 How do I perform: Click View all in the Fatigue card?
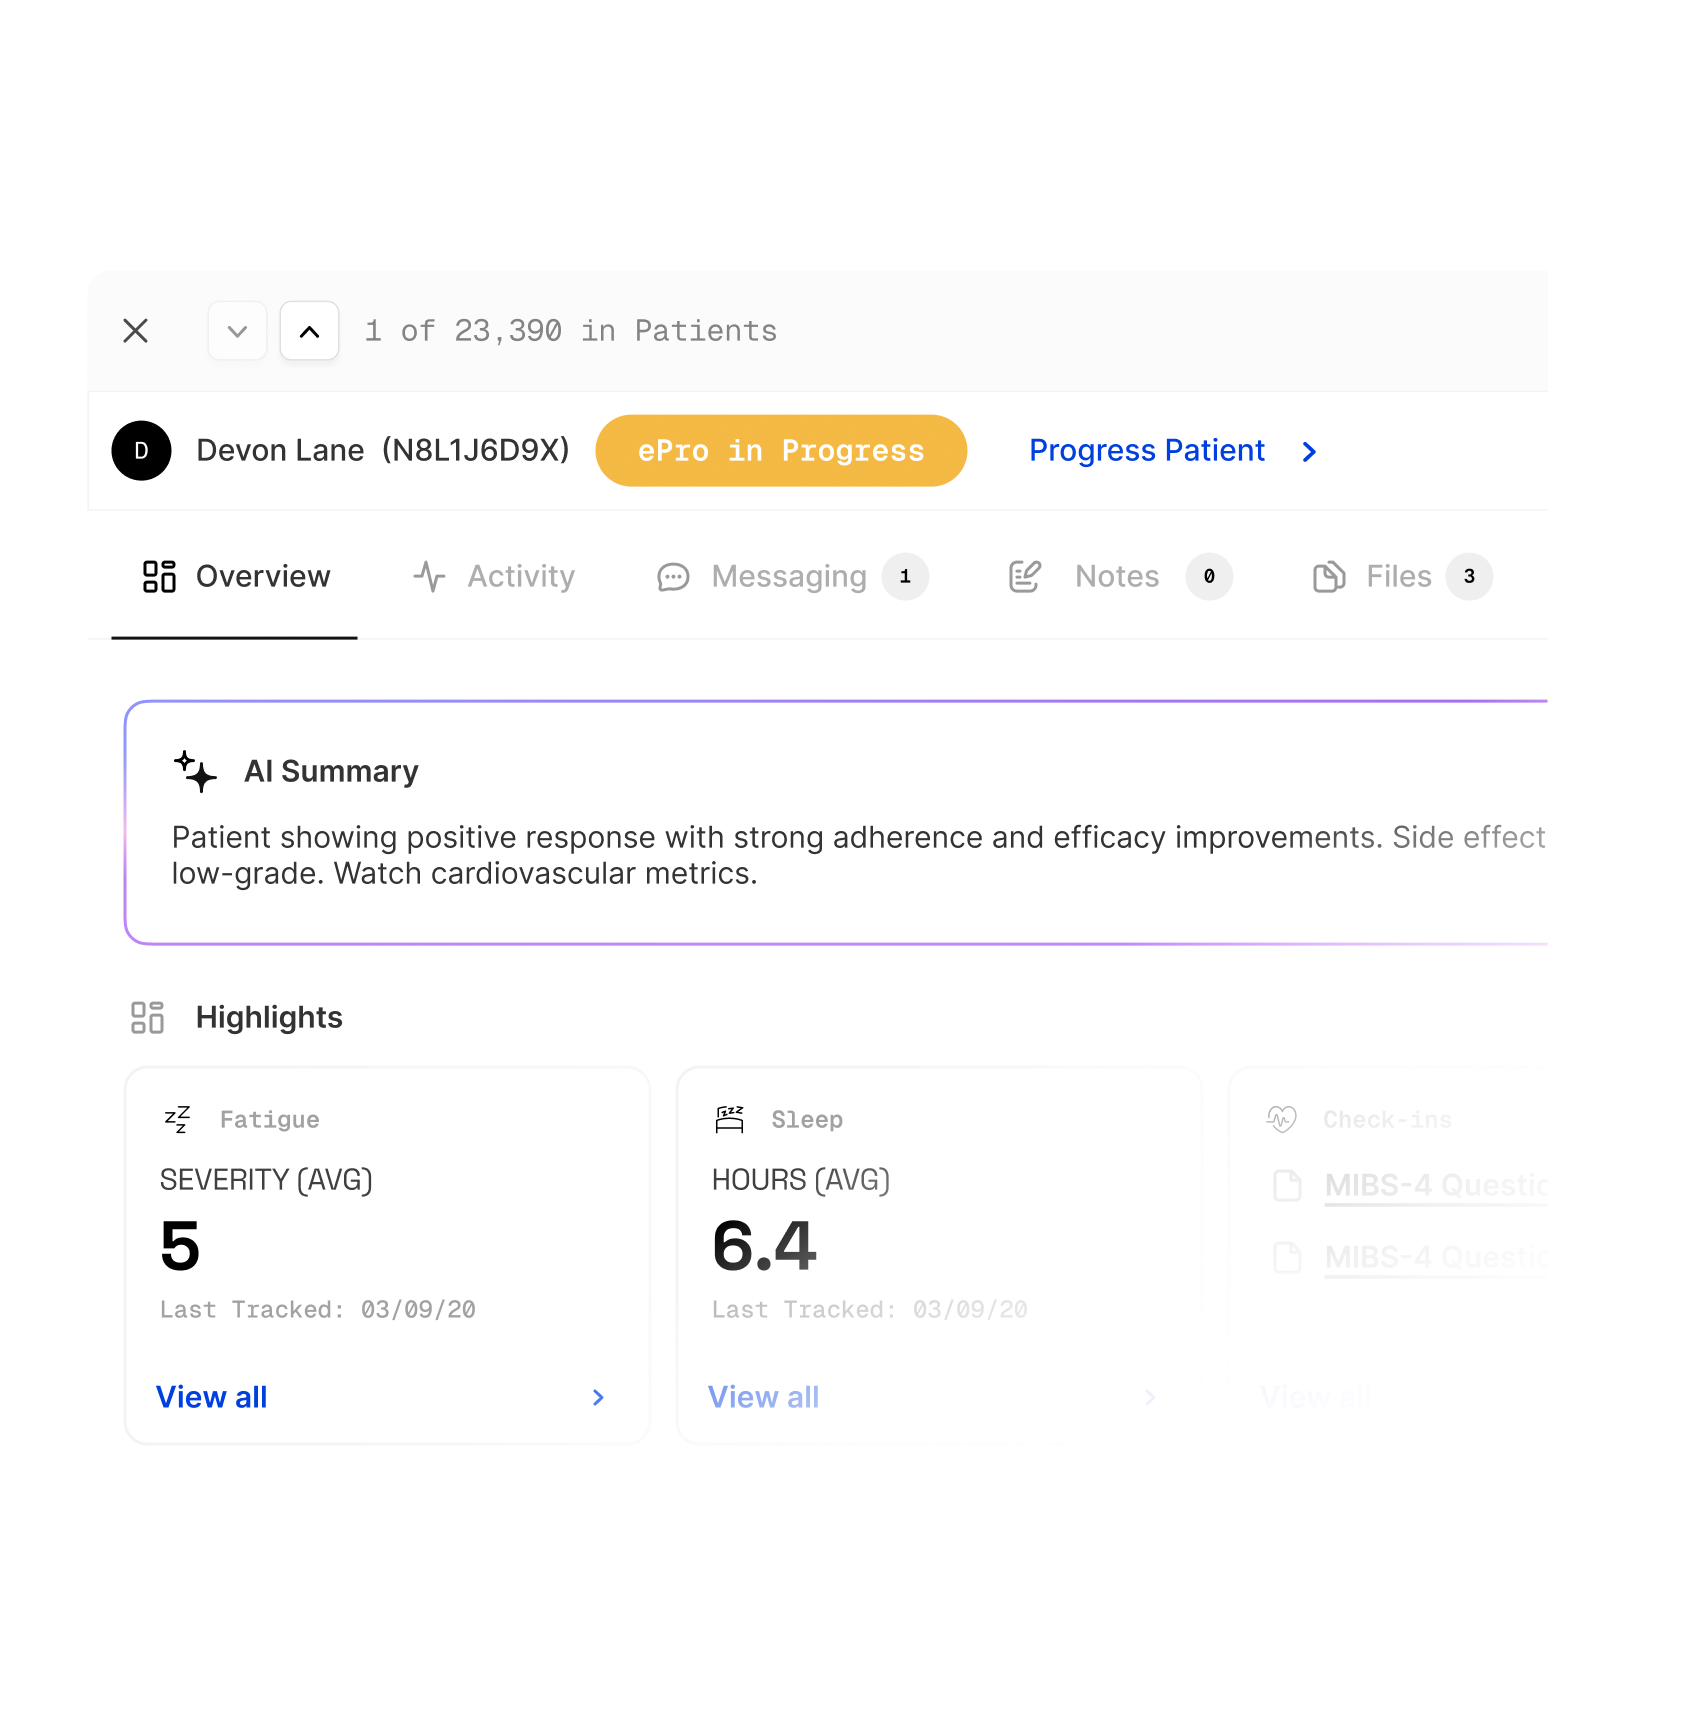pos(212,1398)
